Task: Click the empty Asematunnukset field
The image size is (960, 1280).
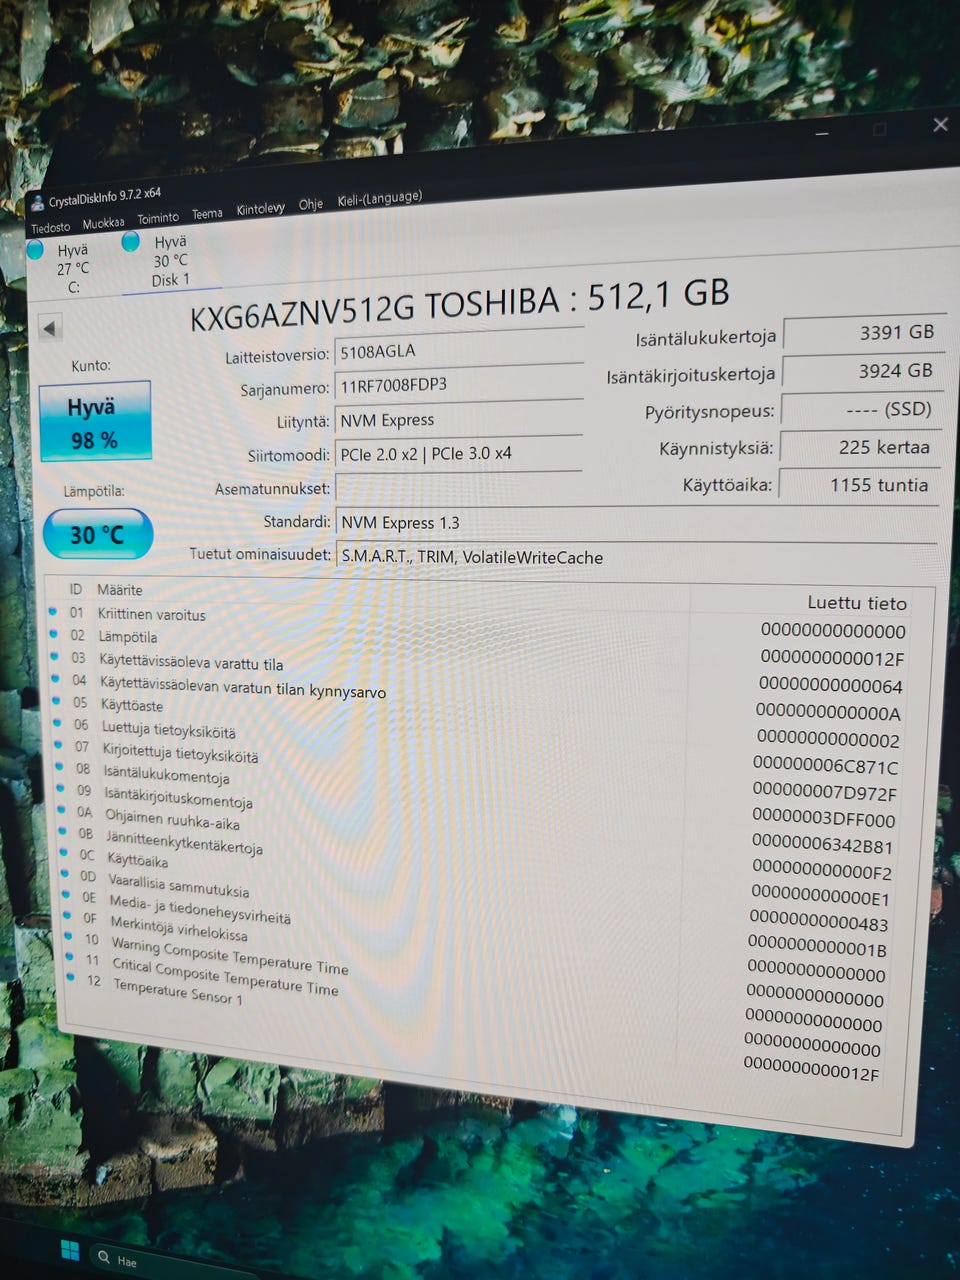Action: coord(458,487)
